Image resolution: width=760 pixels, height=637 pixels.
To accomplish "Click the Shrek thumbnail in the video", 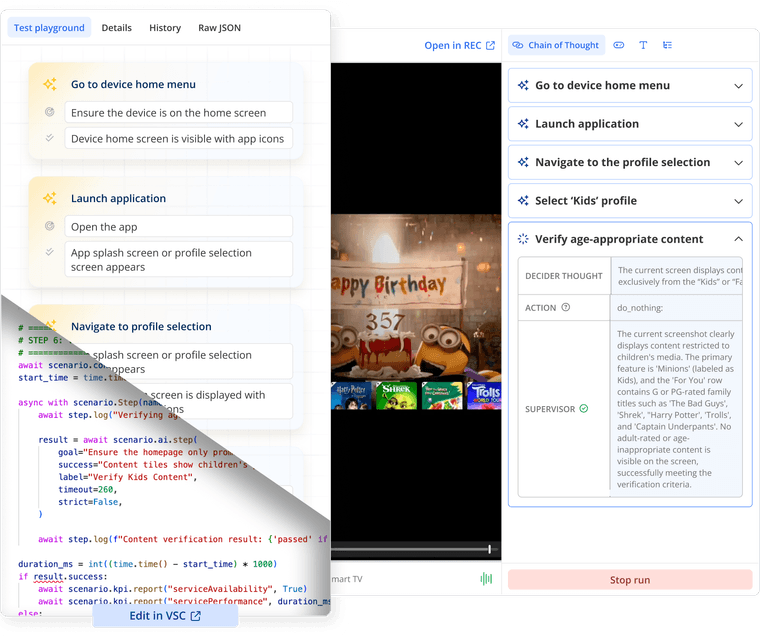I will click(396, 396).
